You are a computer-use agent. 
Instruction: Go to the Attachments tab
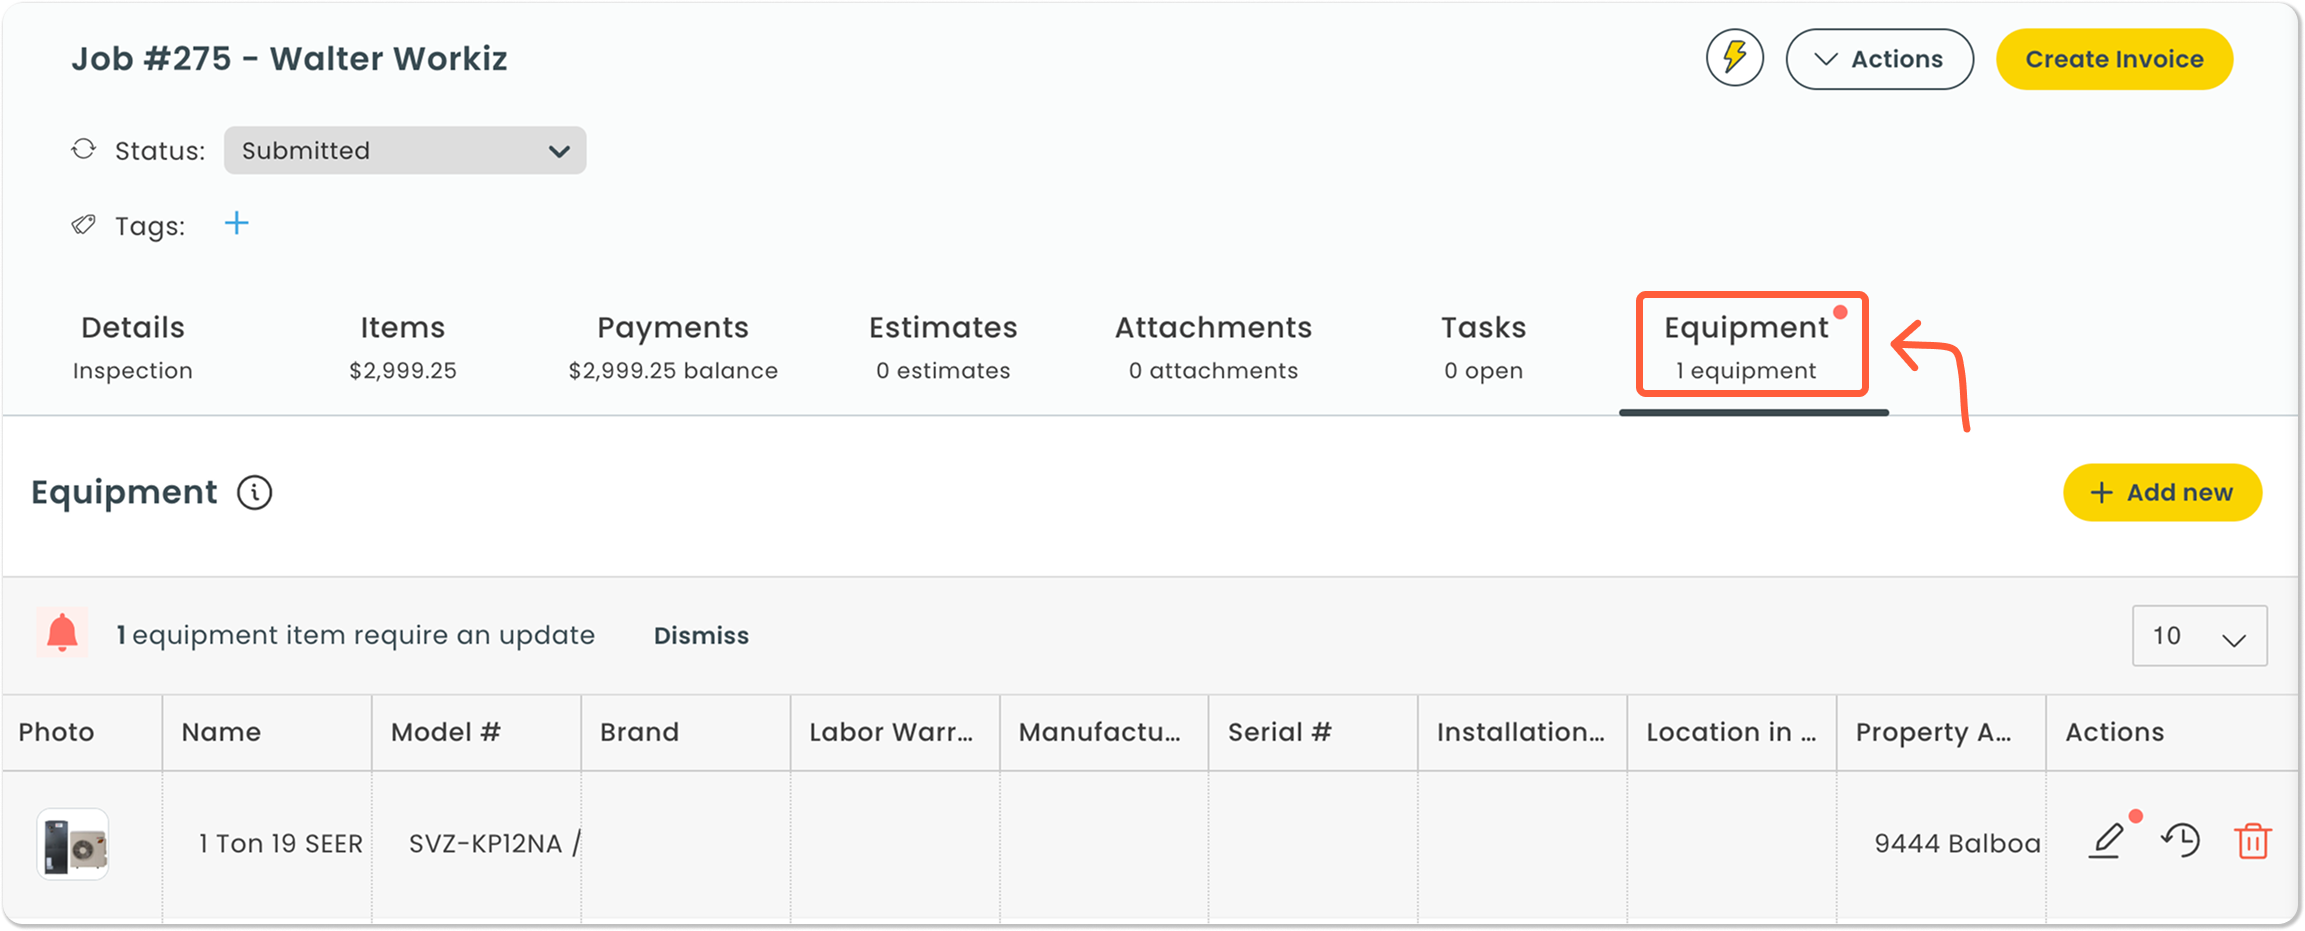[x=1212, y=347]
